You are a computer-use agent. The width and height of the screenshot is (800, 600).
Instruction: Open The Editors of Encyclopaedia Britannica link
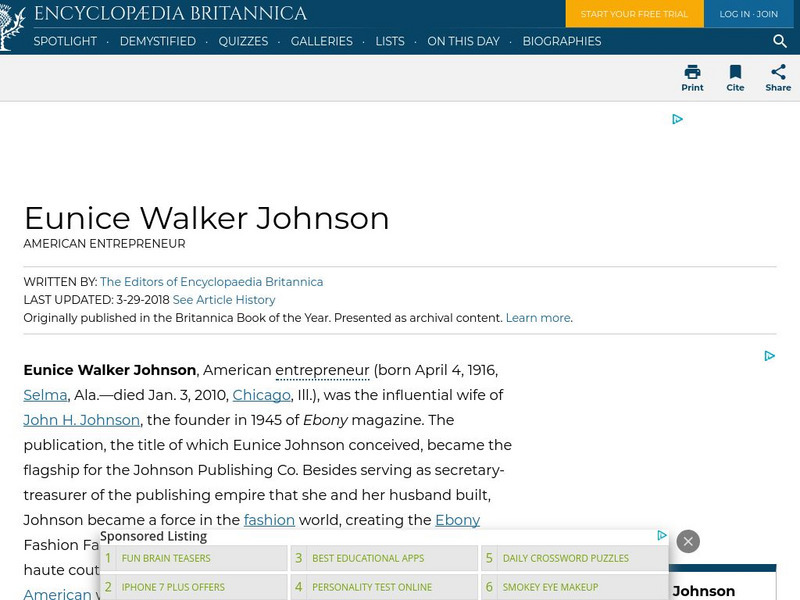pyautogui.click(x=212, y=281)
